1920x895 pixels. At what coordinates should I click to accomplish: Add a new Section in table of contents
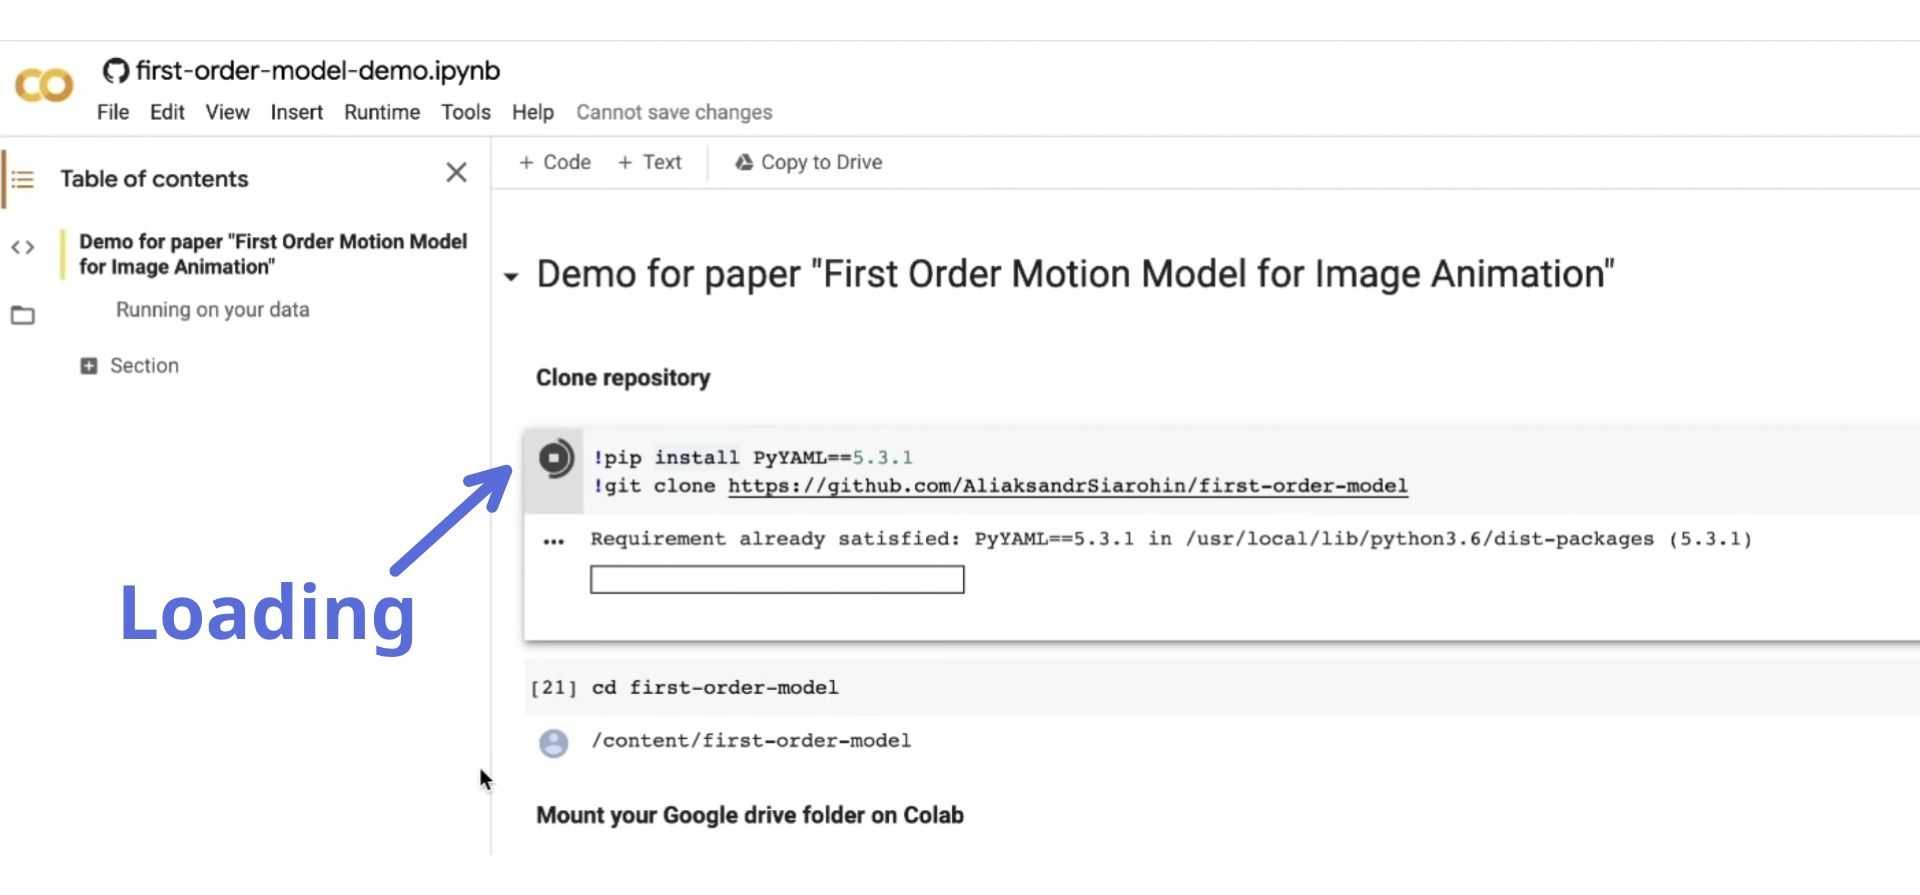pyautogui.click(x=130, y=366)
